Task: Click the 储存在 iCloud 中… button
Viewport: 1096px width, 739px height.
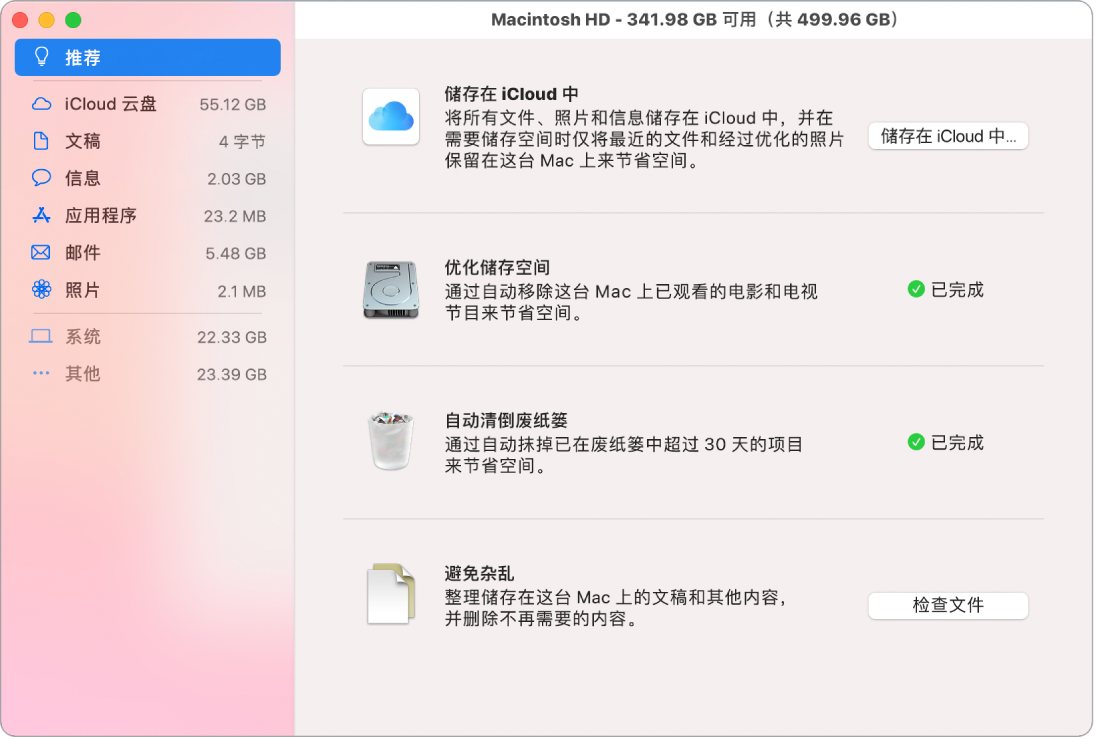Action: [948, 136]
